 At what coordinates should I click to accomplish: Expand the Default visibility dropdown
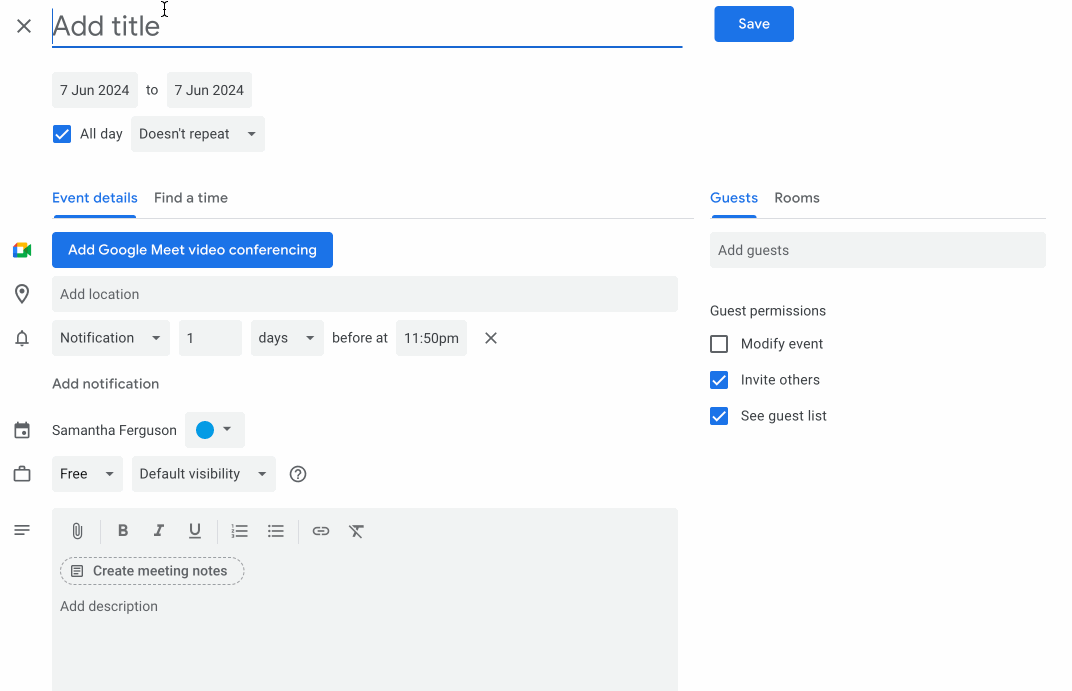point(203,474)
